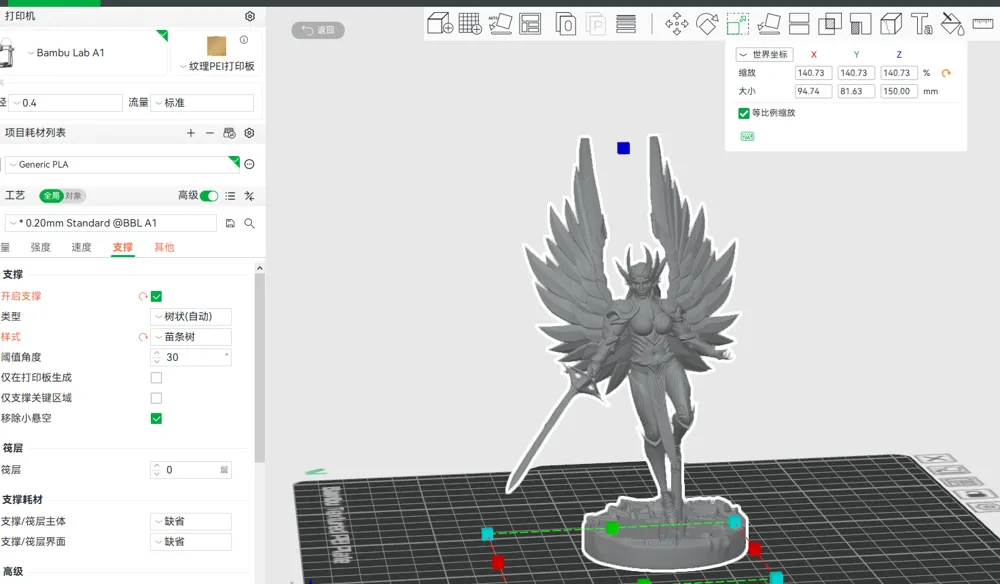1000x584 pixels.
Task: Switch process scope to 对象
Action: (x=73, y=196)
